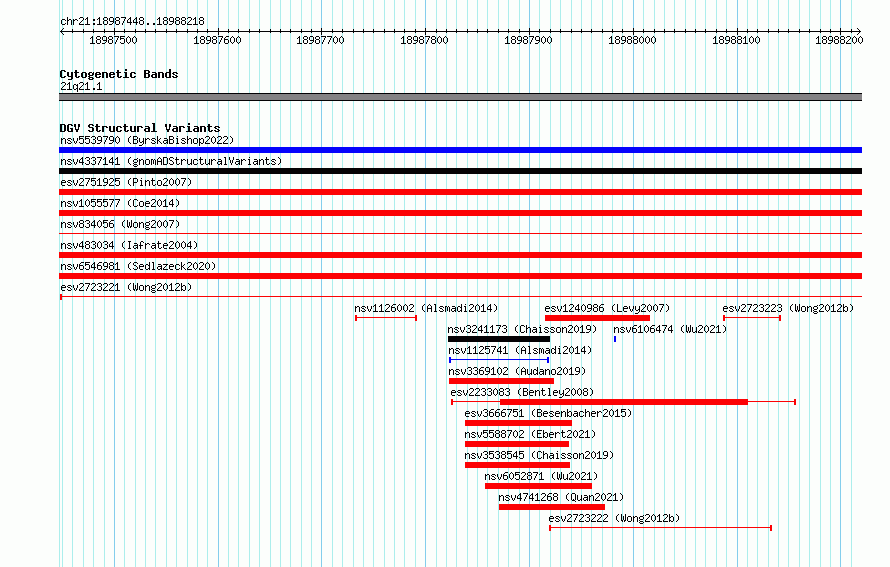Select the black nsv3241173 variant bar

pos(499,339)
